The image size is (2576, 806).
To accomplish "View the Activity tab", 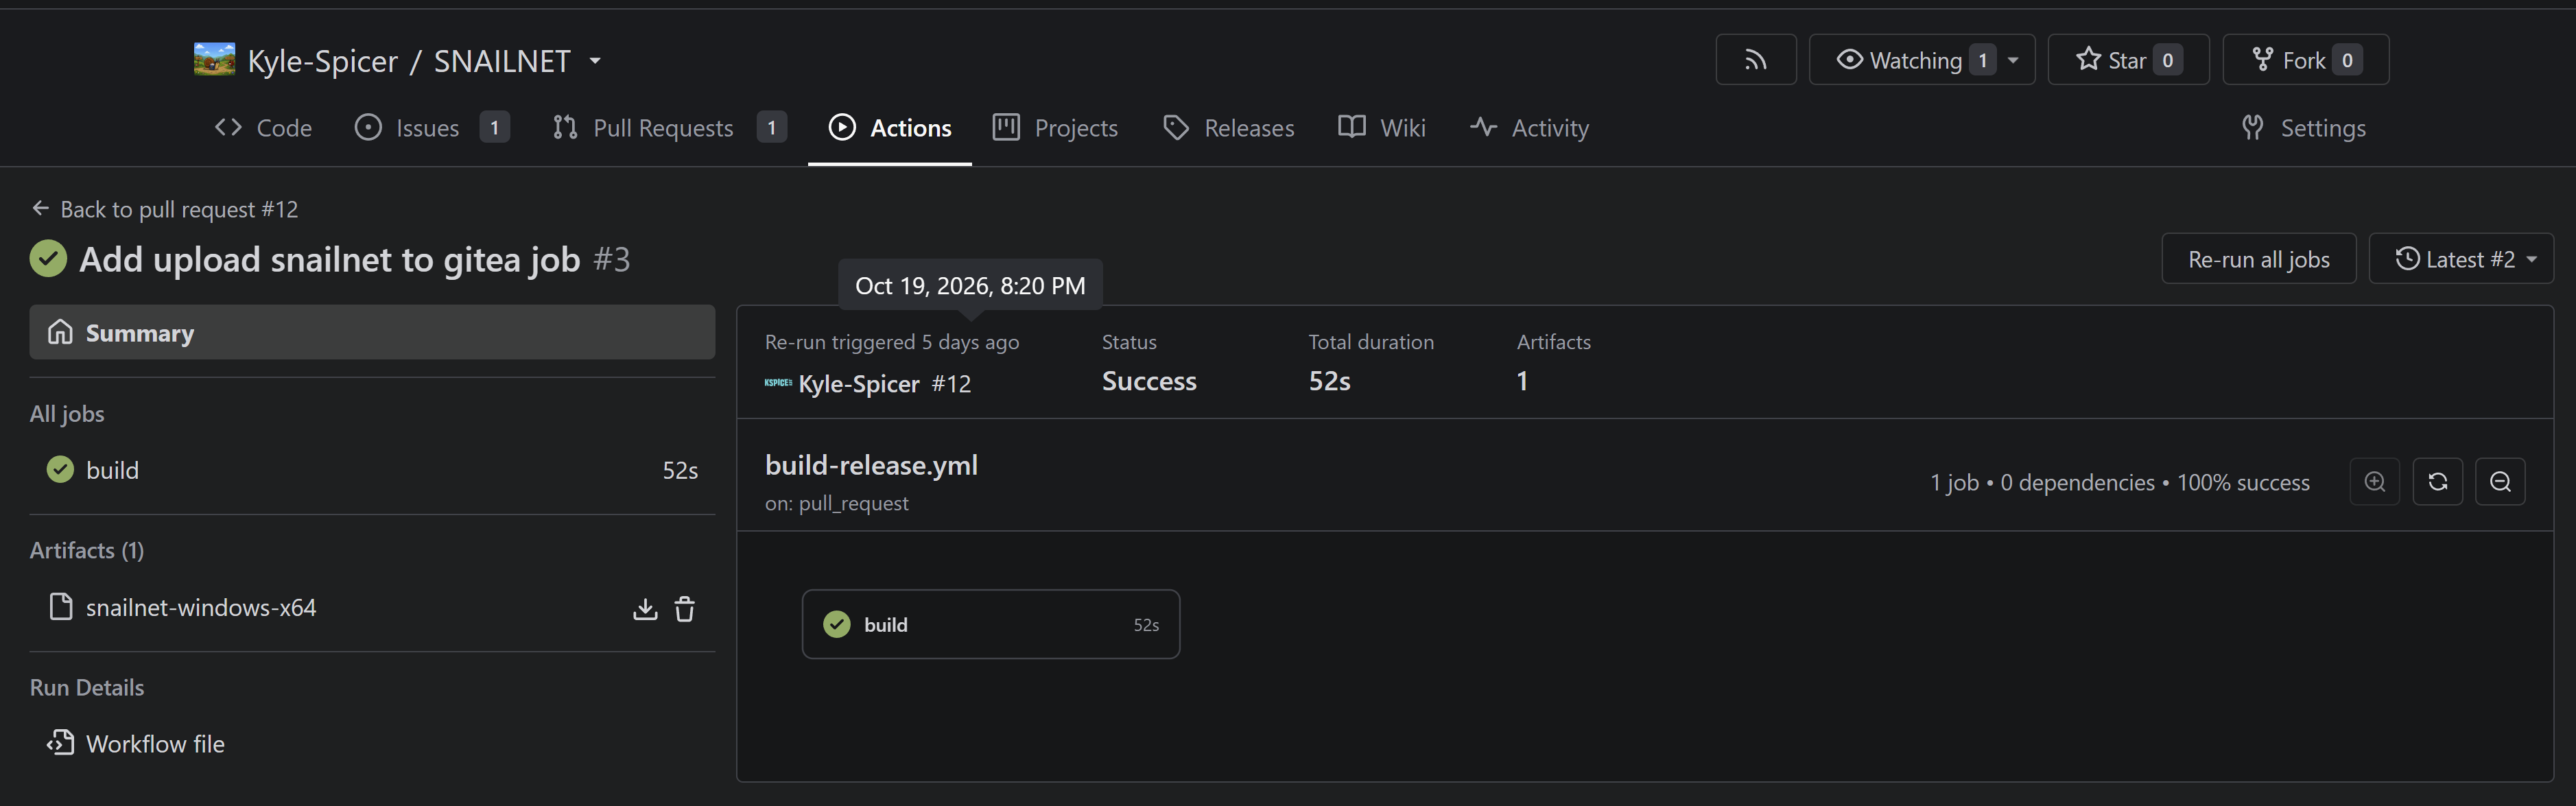I will (1529, 128).
